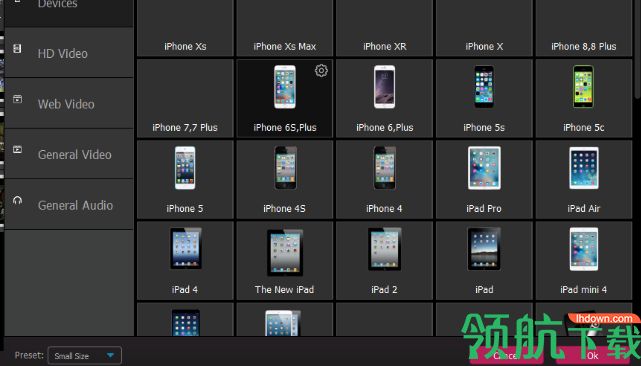
Task: Click the Web Video category icon
Action: click(x=17, y=99)
